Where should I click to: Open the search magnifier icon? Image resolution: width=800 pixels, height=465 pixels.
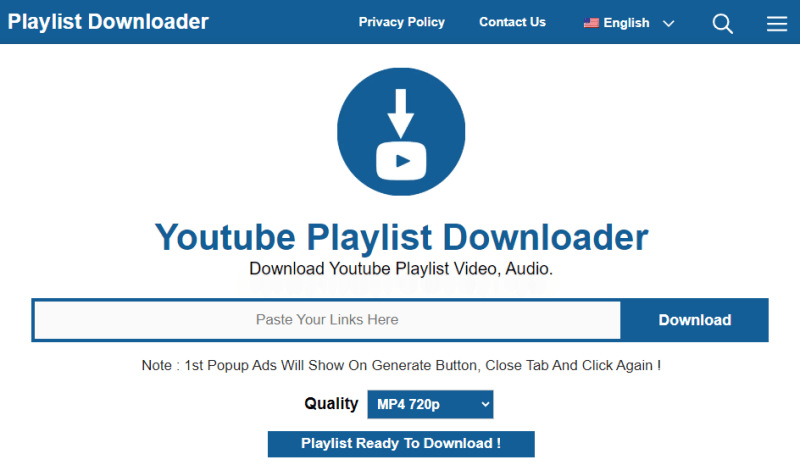[722, 23]
